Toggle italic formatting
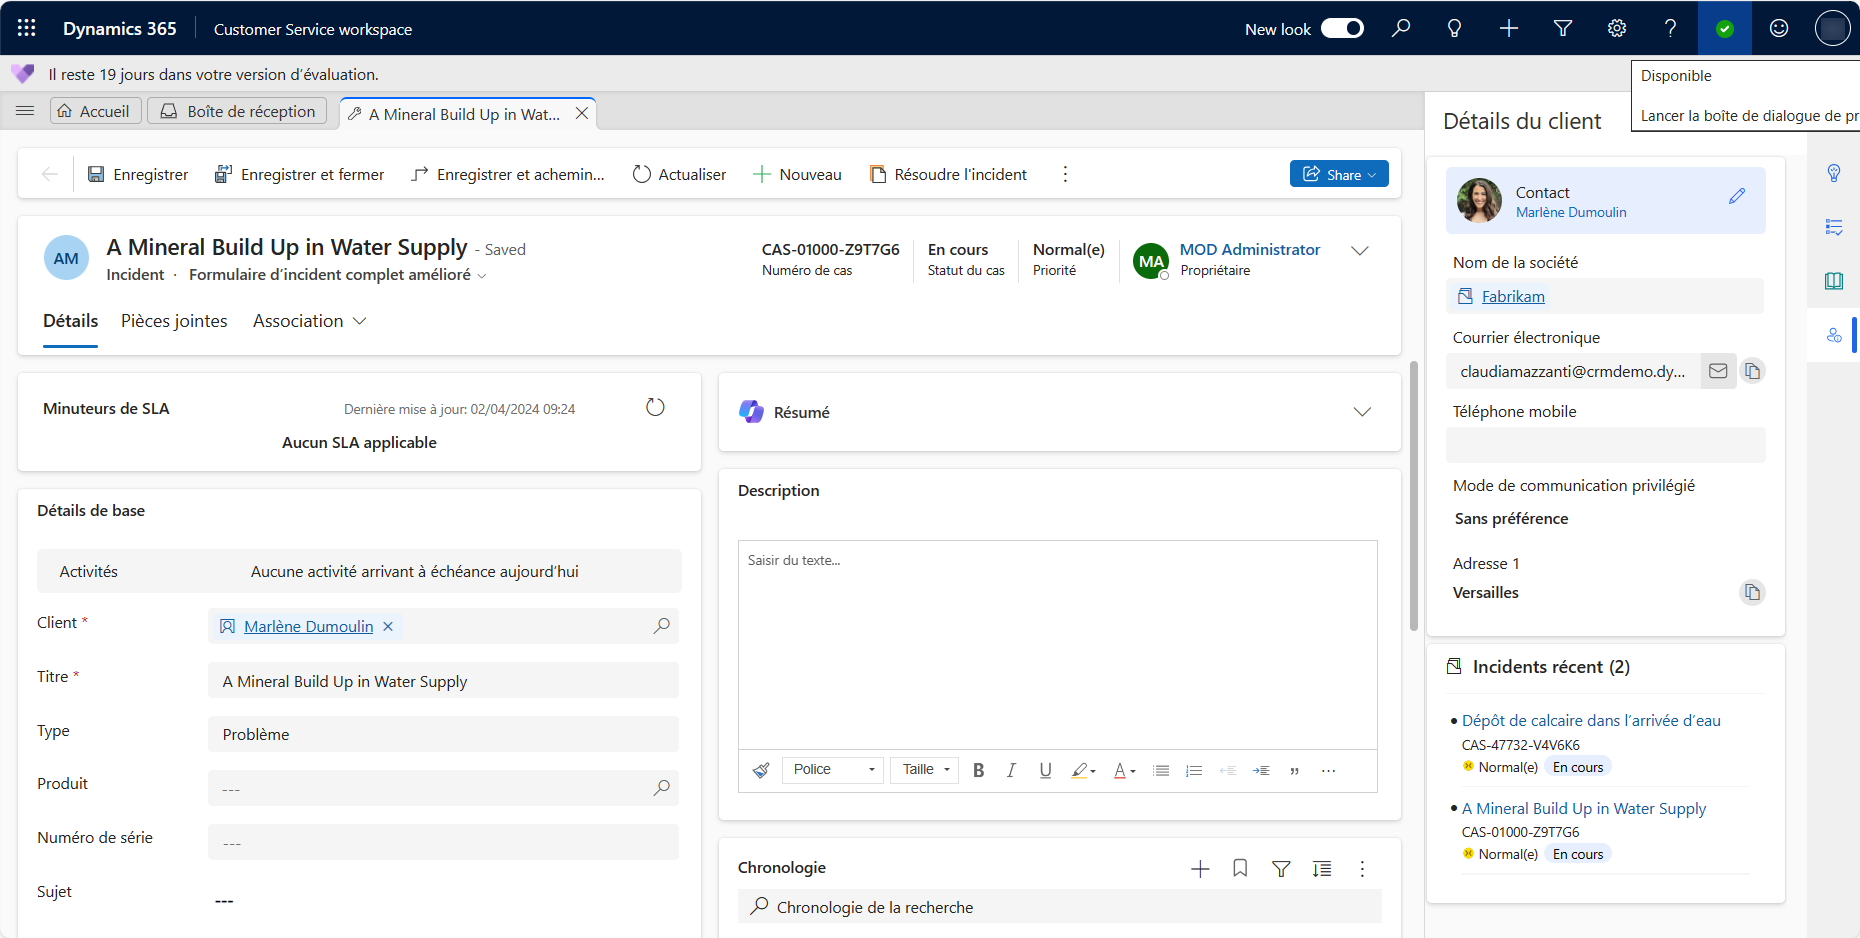This screenshot has width=1860, height=938. (x=1011, y=770)
